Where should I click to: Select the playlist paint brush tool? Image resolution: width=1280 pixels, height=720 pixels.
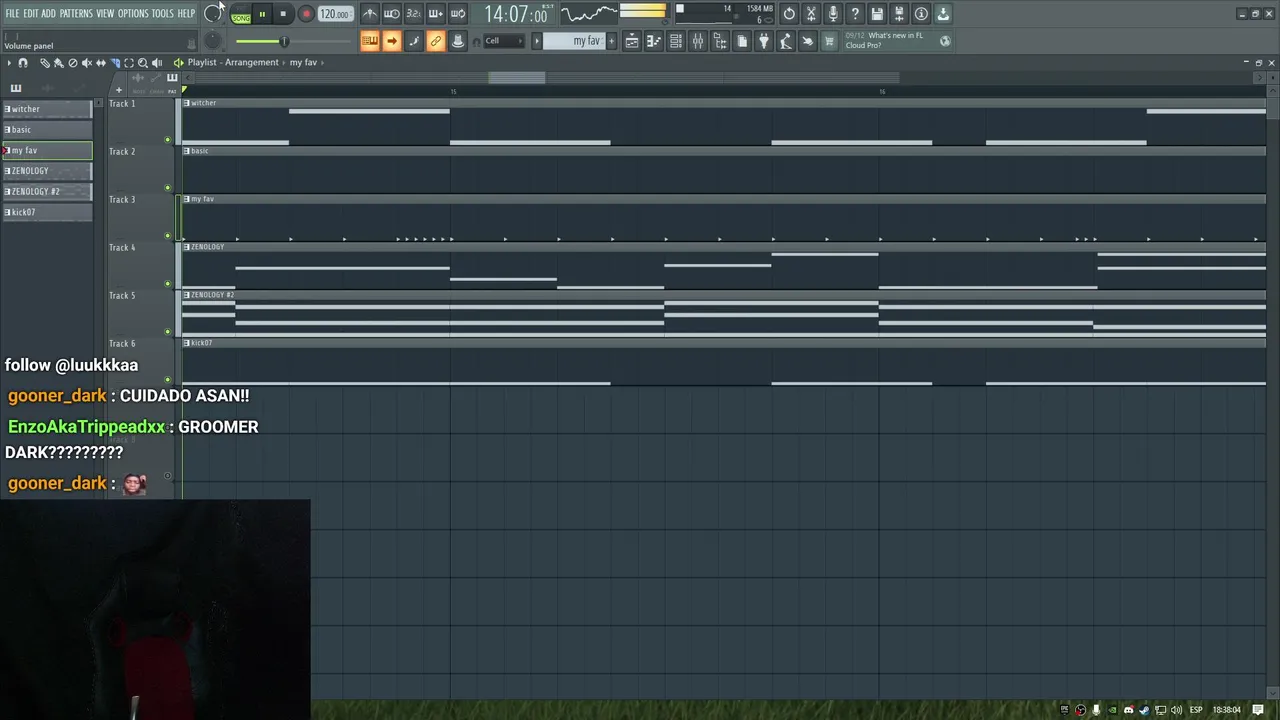coord(58,62)
